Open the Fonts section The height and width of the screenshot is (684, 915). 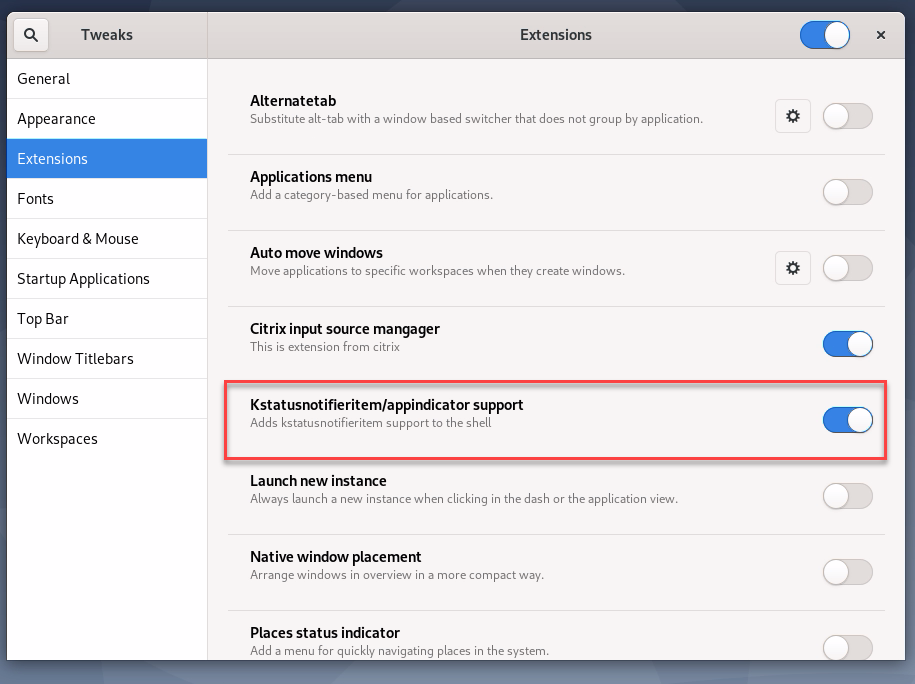(x=35, y=198)
